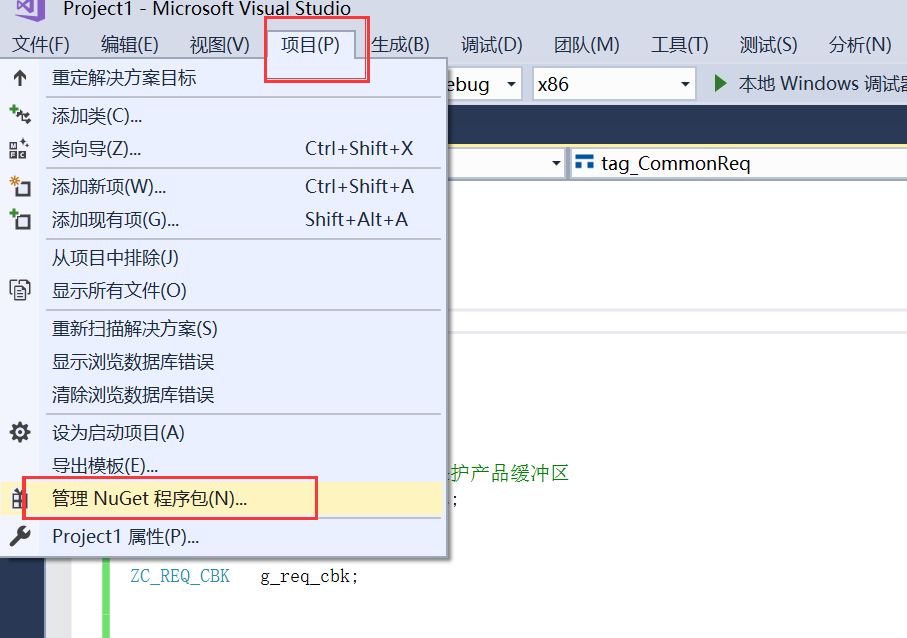Open the Class Wizard via its sidebar icon
This screenshot has width=907, height=638.
(18, 147)
